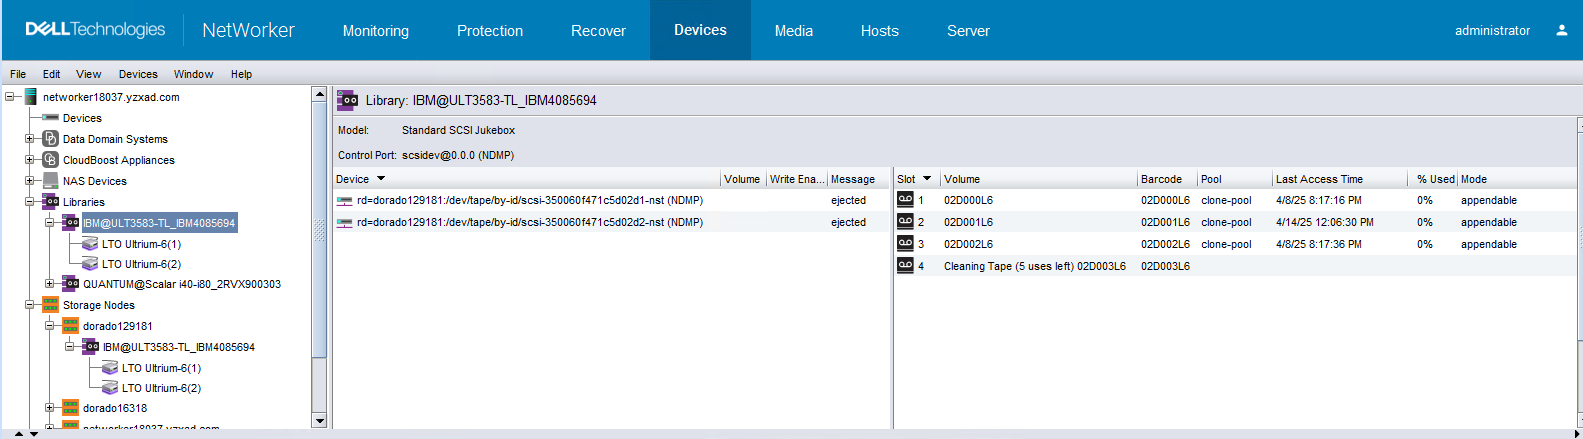1583x439 pixels.
Task: Expand the QUANTUM@Scalar i40-i80 library node
Action: tap(50, 284)
